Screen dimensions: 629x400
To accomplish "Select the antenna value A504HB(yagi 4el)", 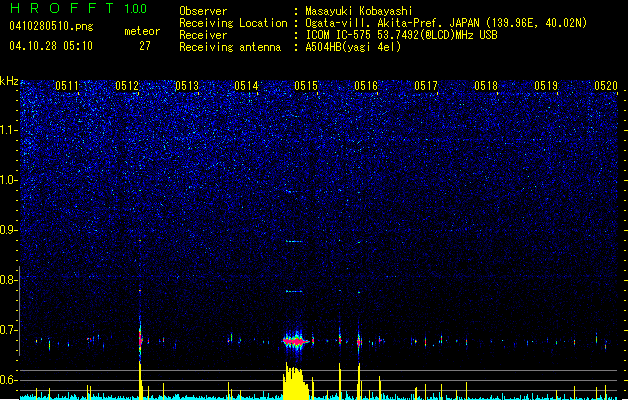I will [353, 47].
